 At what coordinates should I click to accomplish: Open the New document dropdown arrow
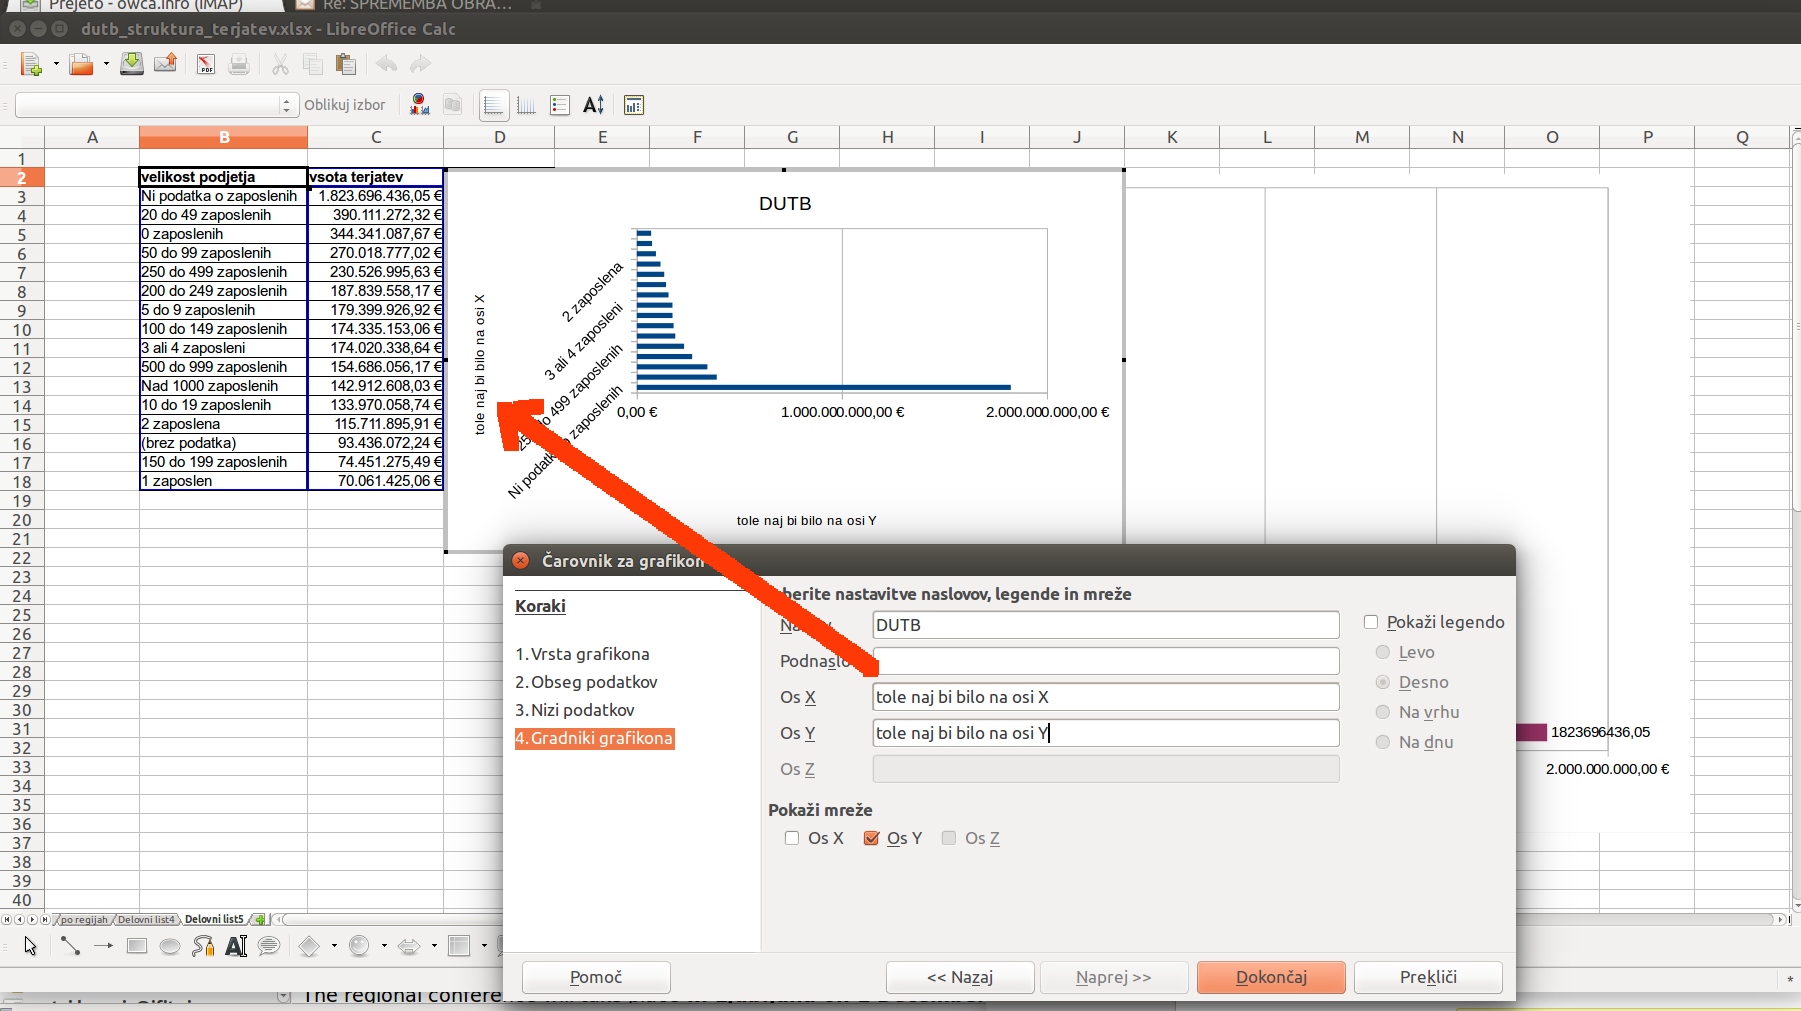56,65
